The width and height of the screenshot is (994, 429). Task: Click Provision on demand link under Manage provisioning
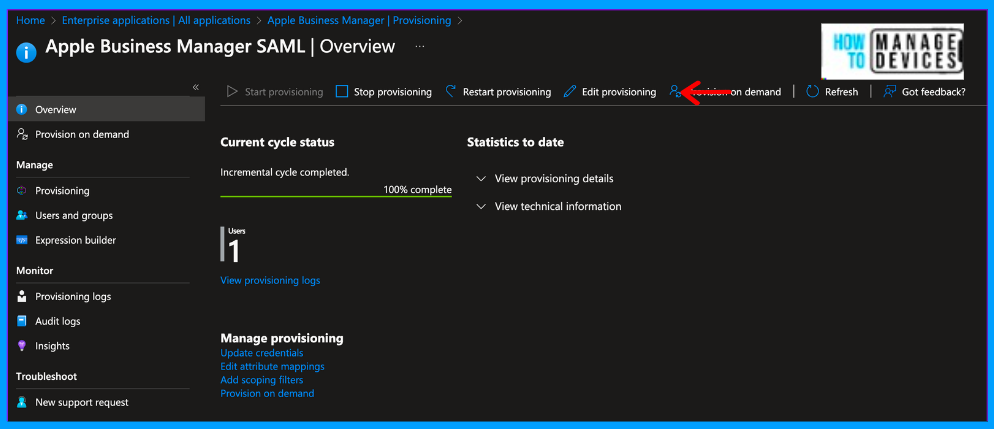coord(267,394)
